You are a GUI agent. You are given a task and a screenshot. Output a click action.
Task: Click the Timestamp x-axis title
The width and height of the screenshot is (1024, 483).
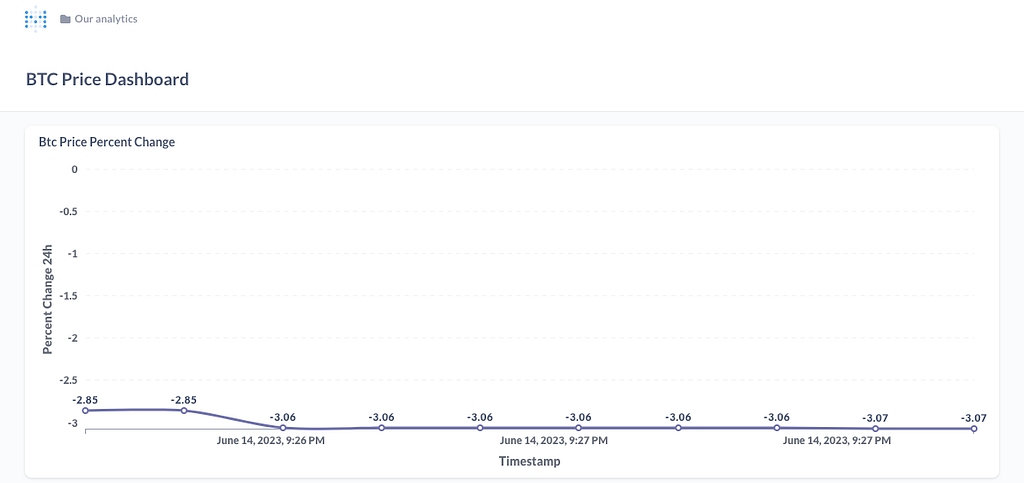tap(530, 461)
